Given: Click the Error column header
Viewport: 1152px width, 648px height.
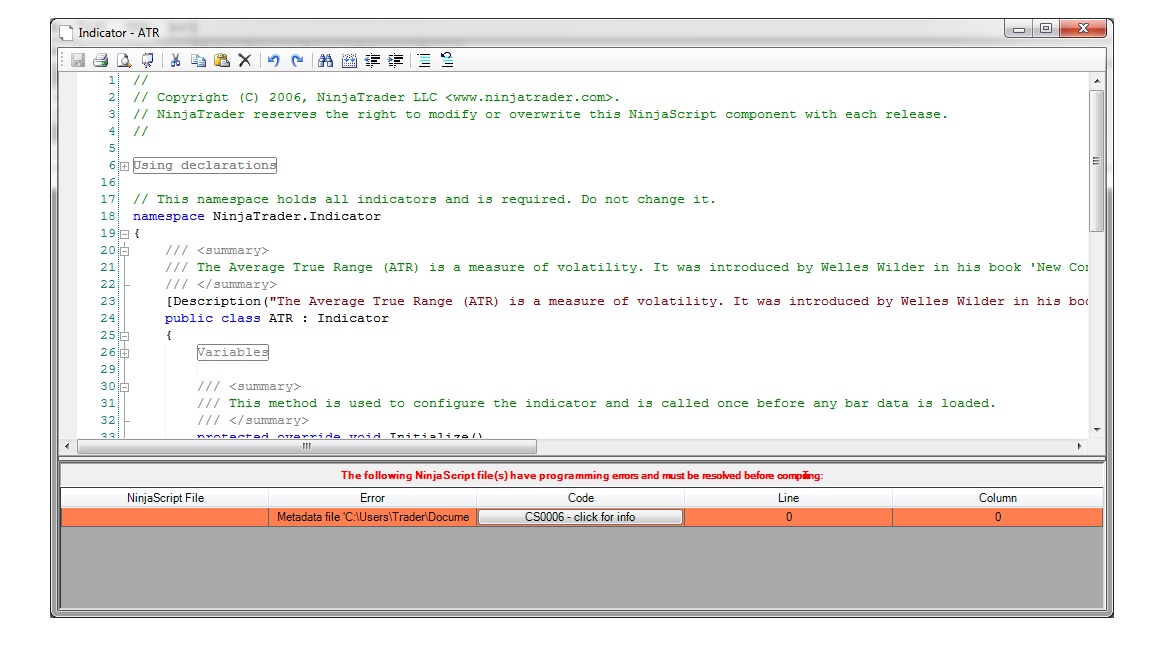Looking at the screenshot, I should pos(372,498).
